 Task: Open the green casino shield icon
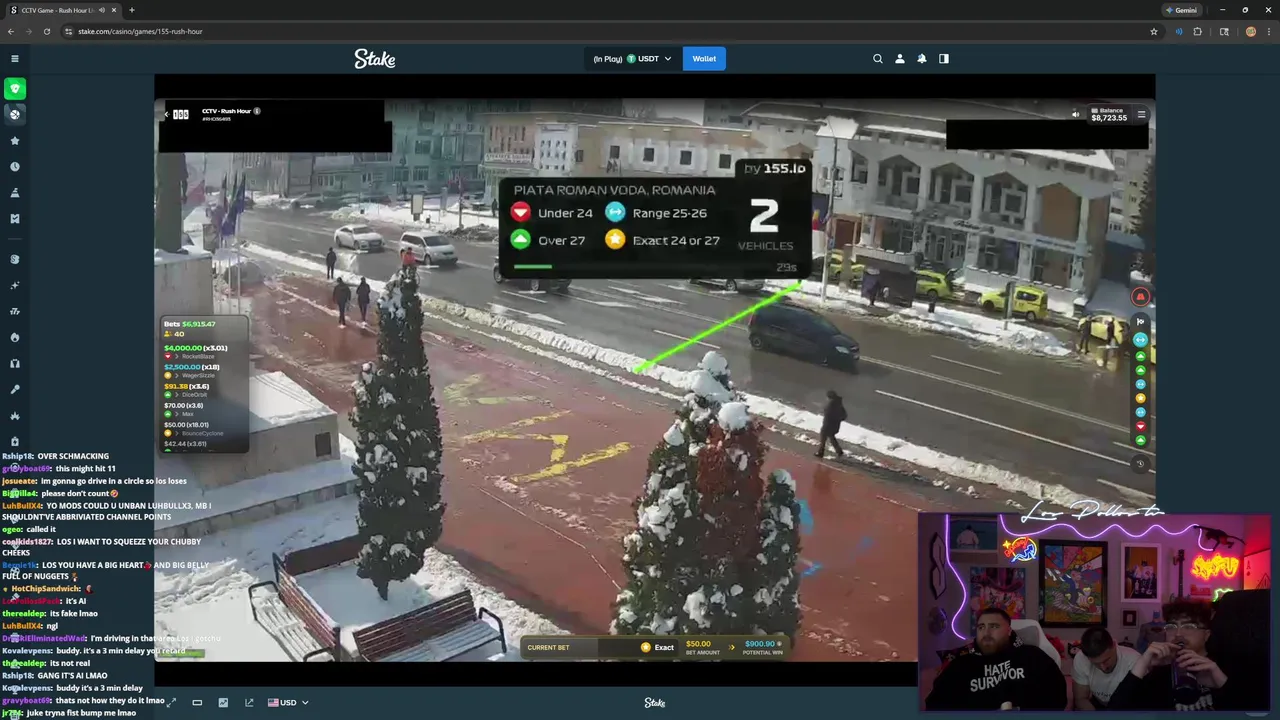coord(15,89)
